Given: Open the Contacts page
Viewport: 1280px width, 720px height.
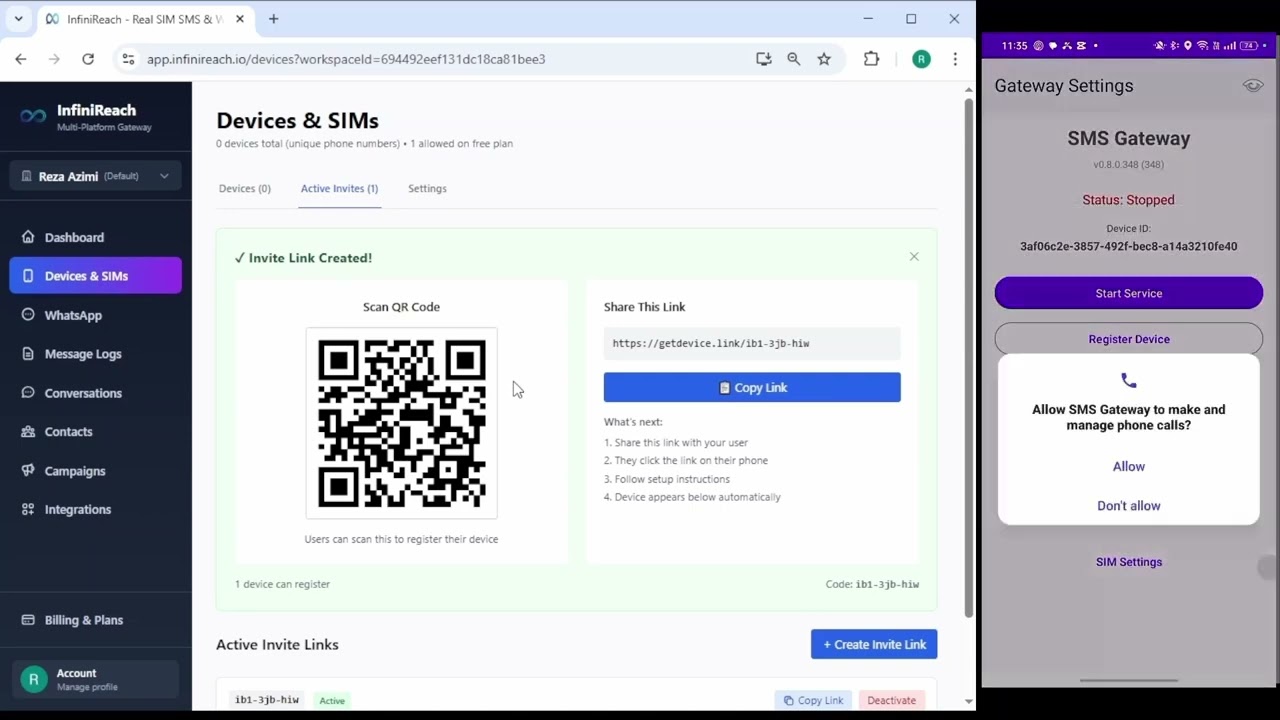Looking at the screenshot, I should [x=96, y=432].
